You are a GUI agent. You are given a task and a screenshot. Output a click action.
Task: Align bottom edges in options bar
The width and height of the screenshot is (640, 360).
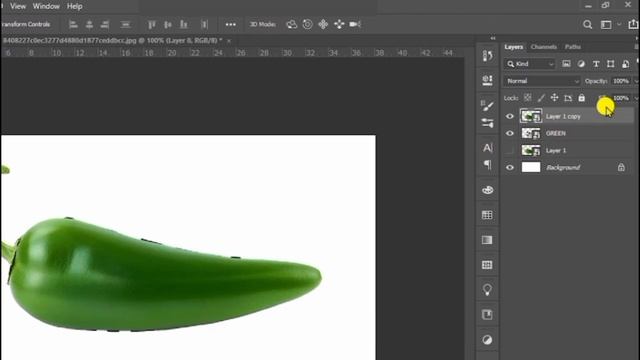184,24
